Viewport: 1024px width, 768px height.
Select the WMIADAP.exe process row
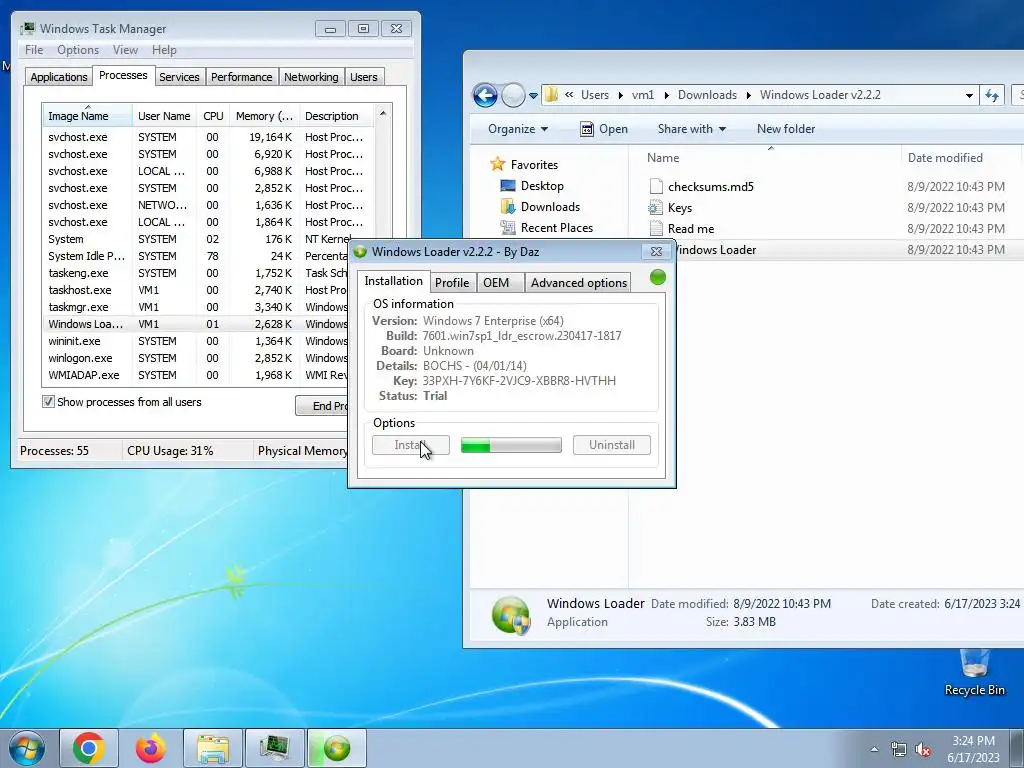click(196, 375)
